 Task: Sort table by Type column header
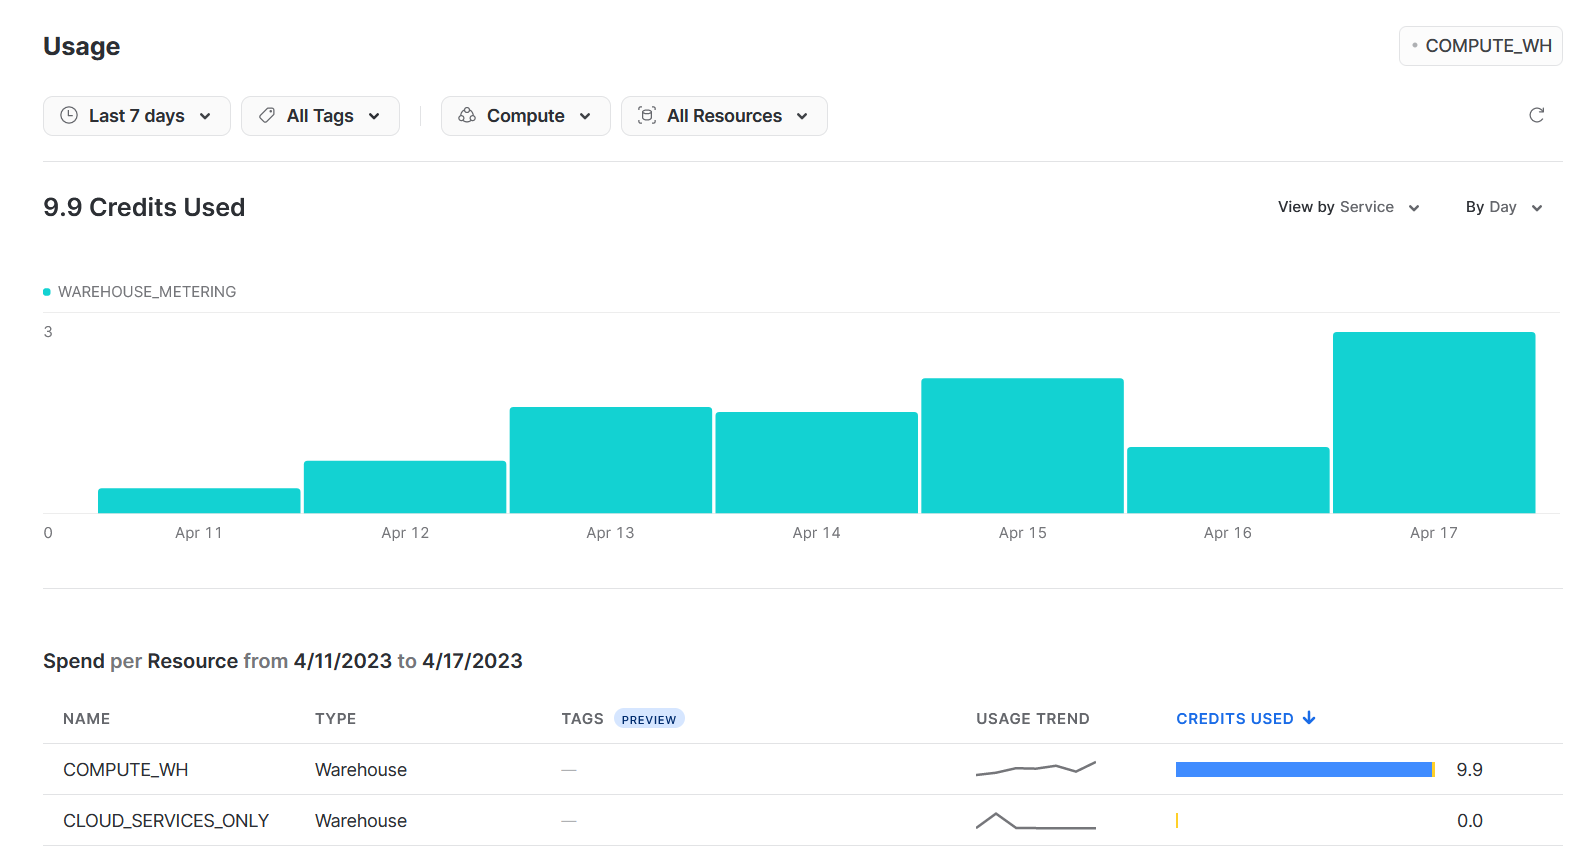click(x=335, y=719)
